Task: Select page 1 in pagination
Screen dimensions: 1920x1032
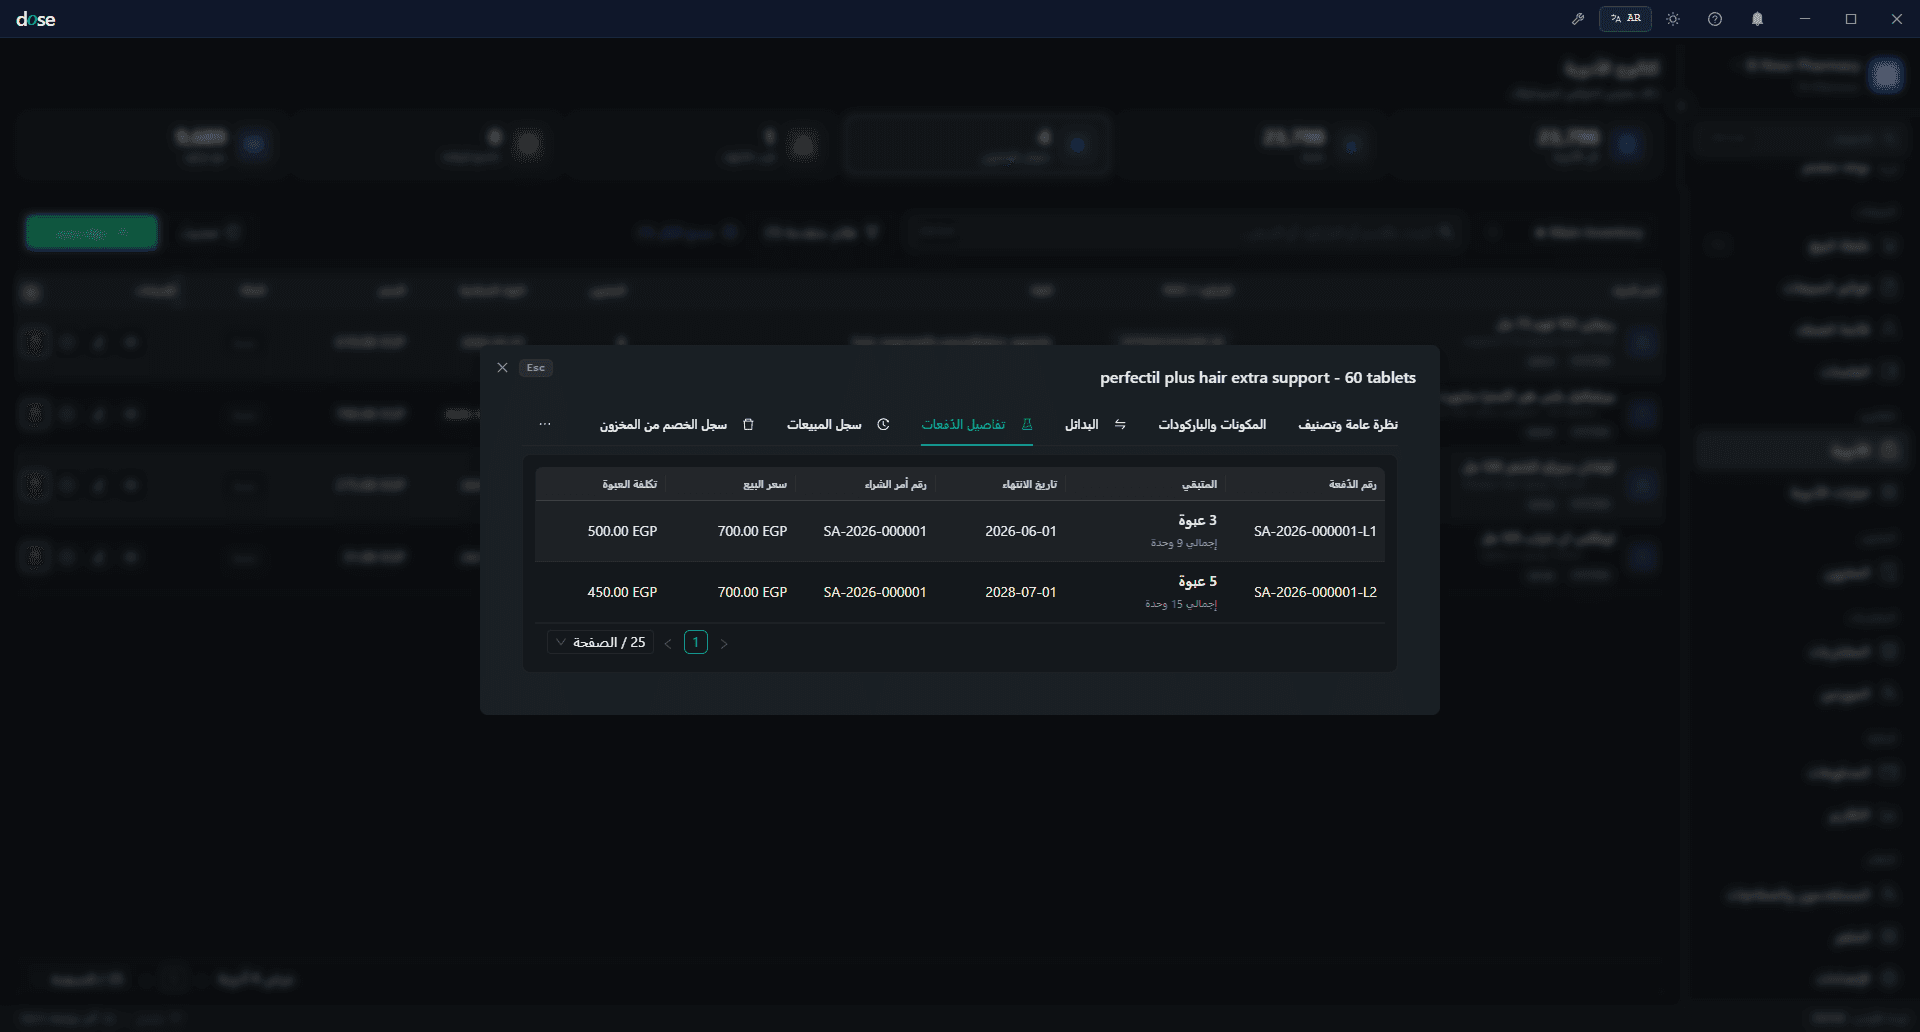Action: coord(696,642)
